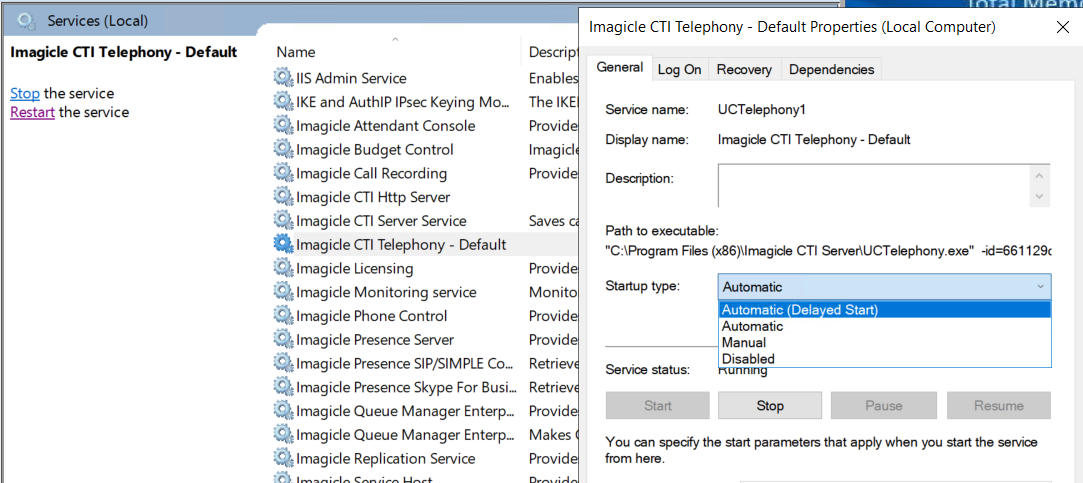This screenshot has width=1083, height=483.
Task: Click the gear icon for Imagicle Attendant Console
Action: pyautogui.click(x=284, y=126)
